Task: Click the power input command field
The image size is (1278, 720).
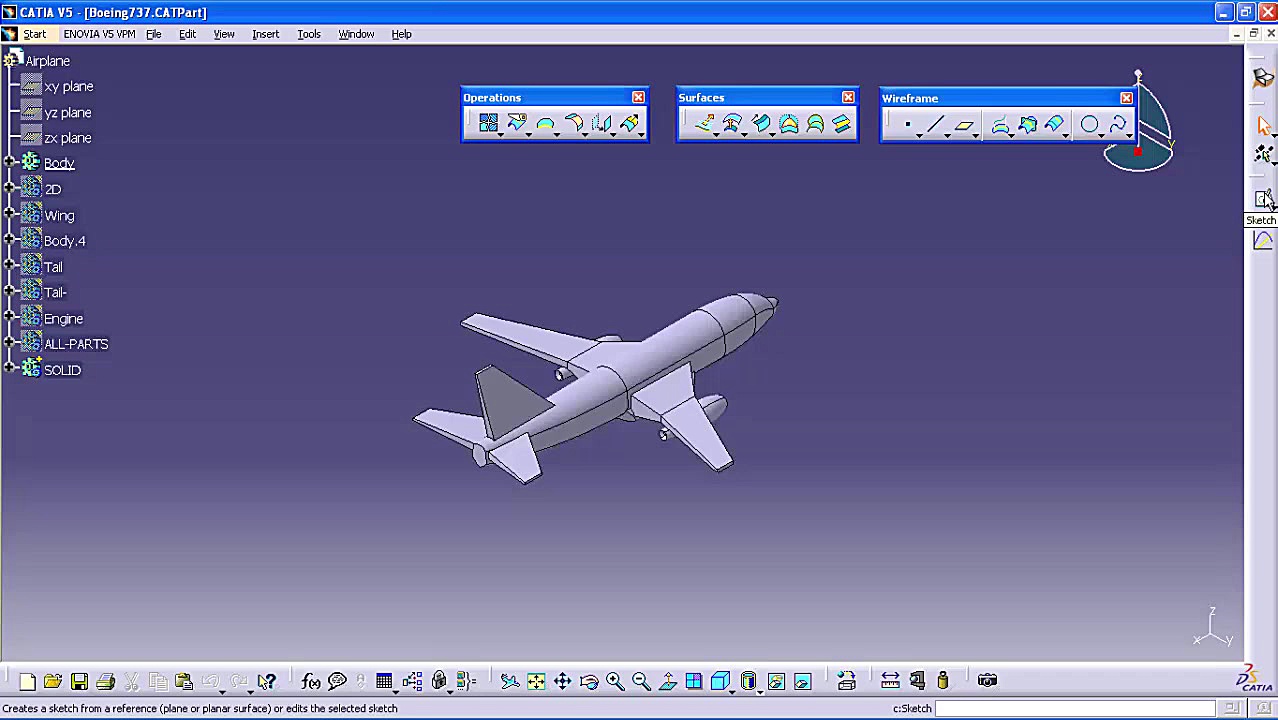Action: [1076, 708]
